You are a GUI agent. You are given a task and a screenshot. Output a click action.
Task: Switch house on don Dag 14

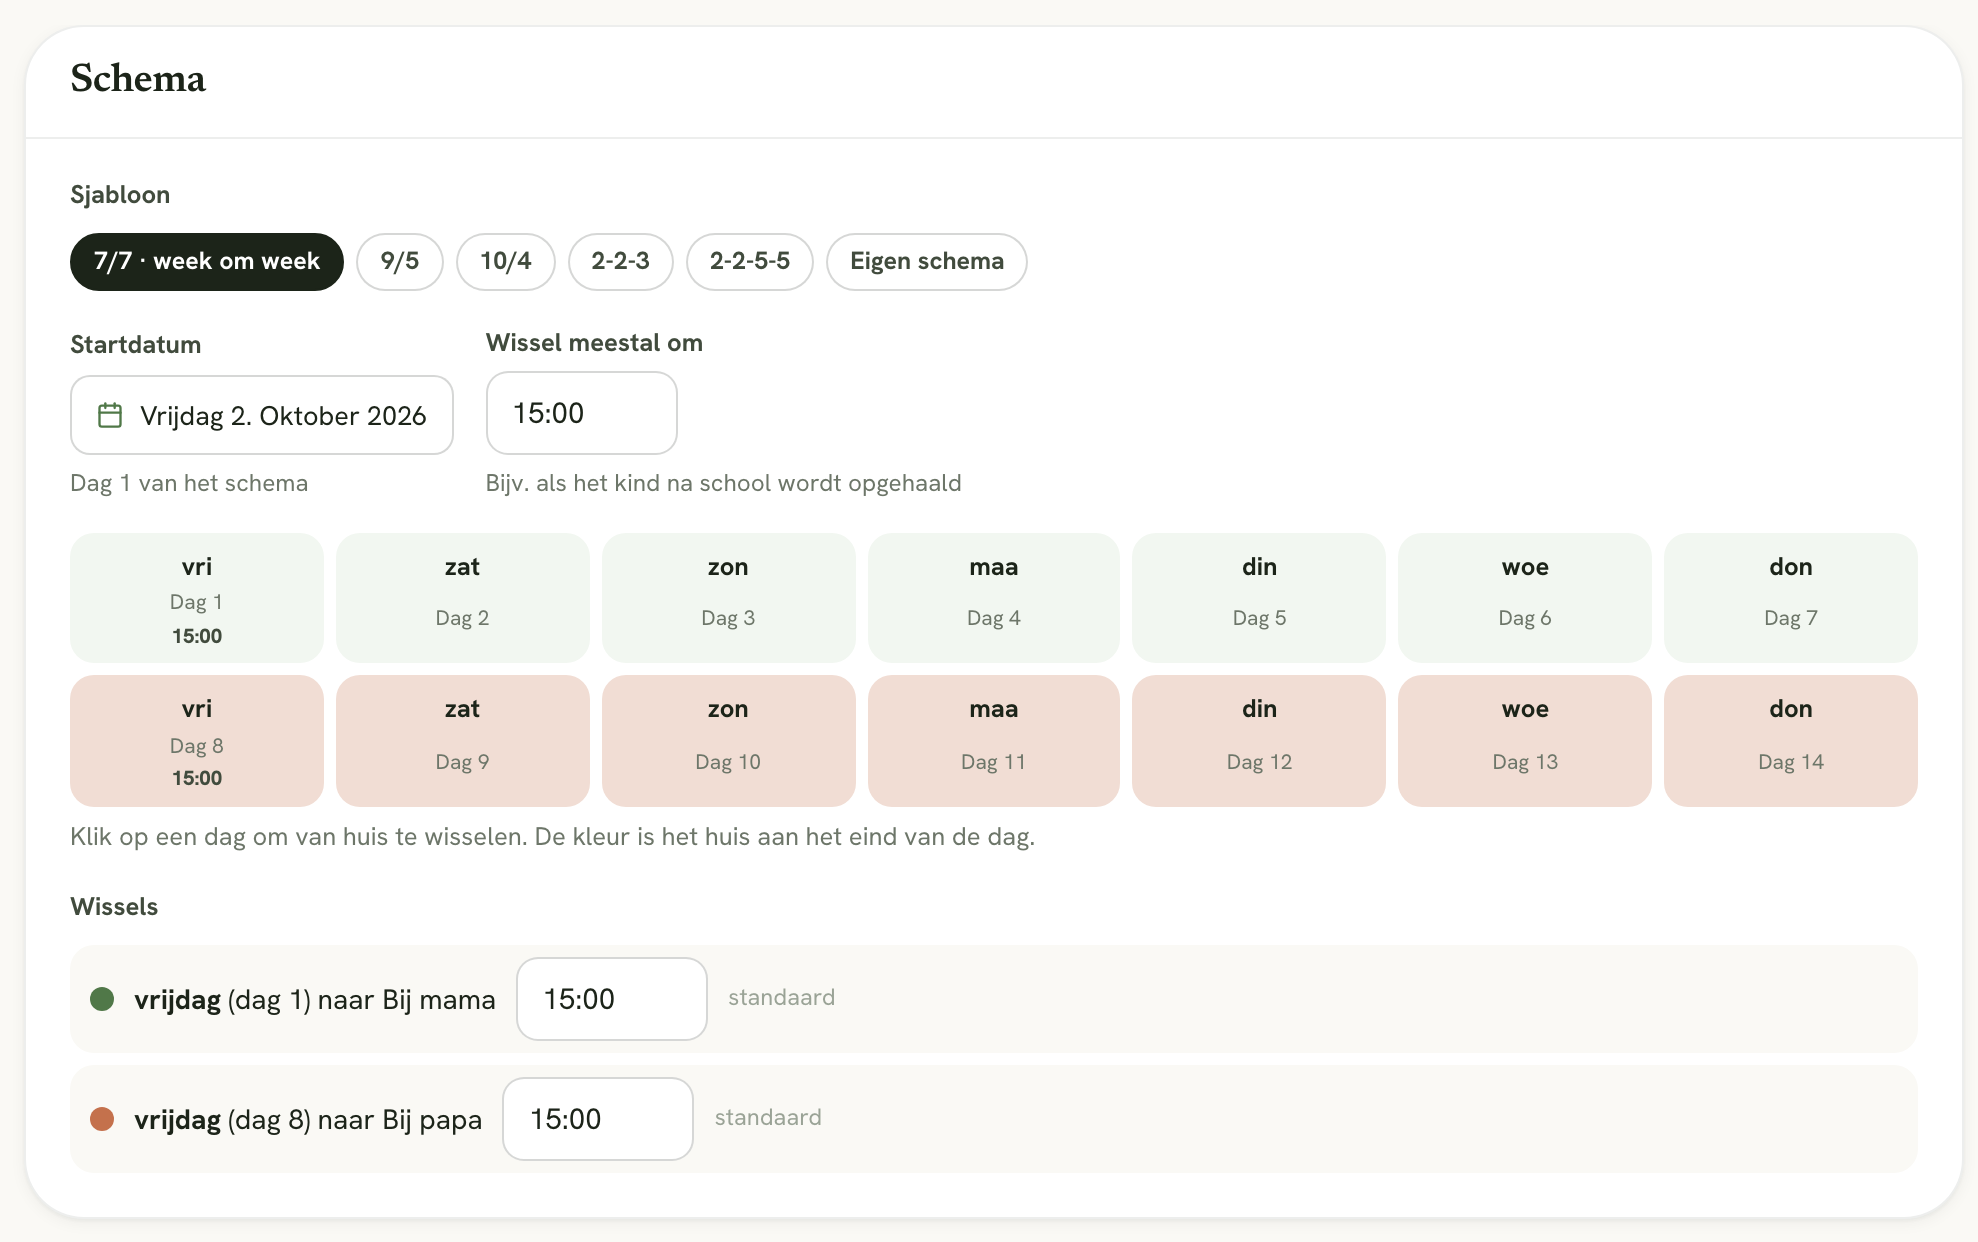pos(1791,741)
